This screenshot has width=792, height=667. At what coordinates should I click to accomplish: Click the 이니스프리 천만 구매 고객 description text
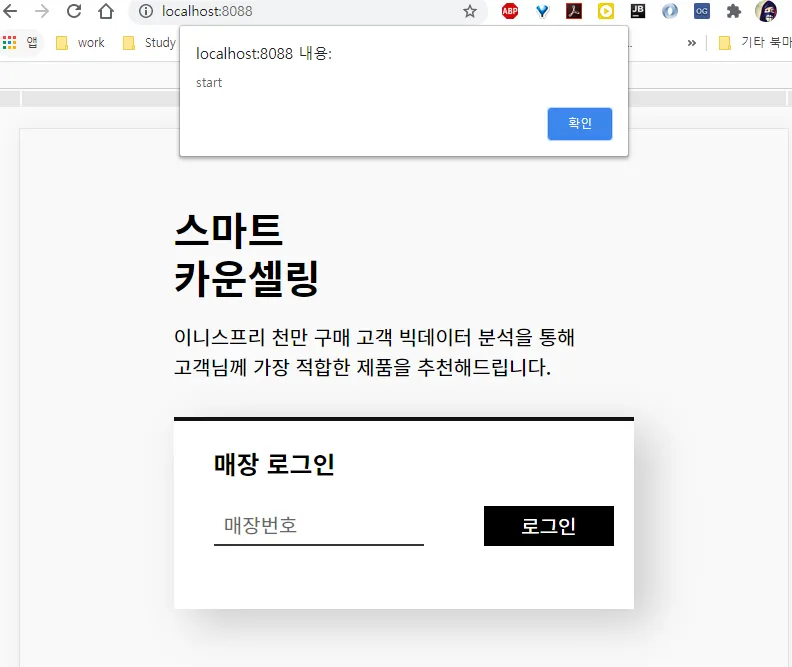(374, 352)
